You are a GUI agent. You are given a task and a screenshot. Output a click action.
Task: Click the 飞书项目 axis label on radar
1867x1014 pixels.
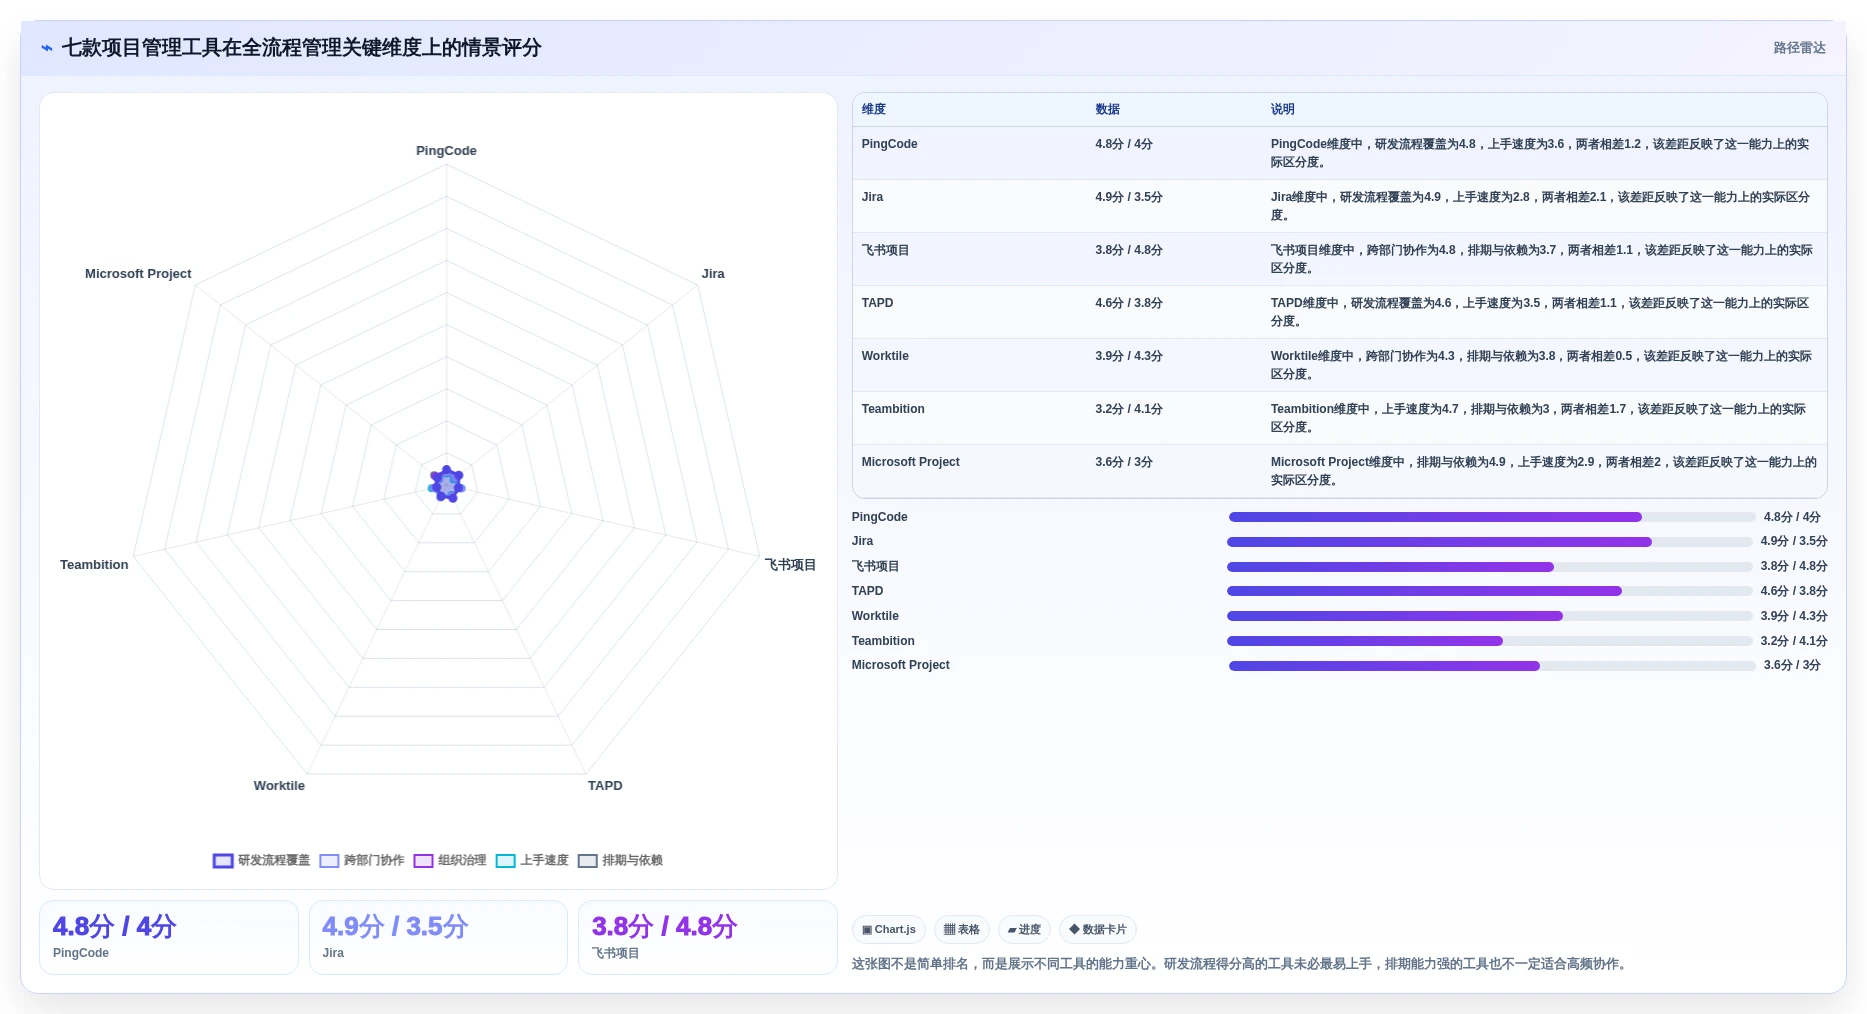tap(790, 565)
